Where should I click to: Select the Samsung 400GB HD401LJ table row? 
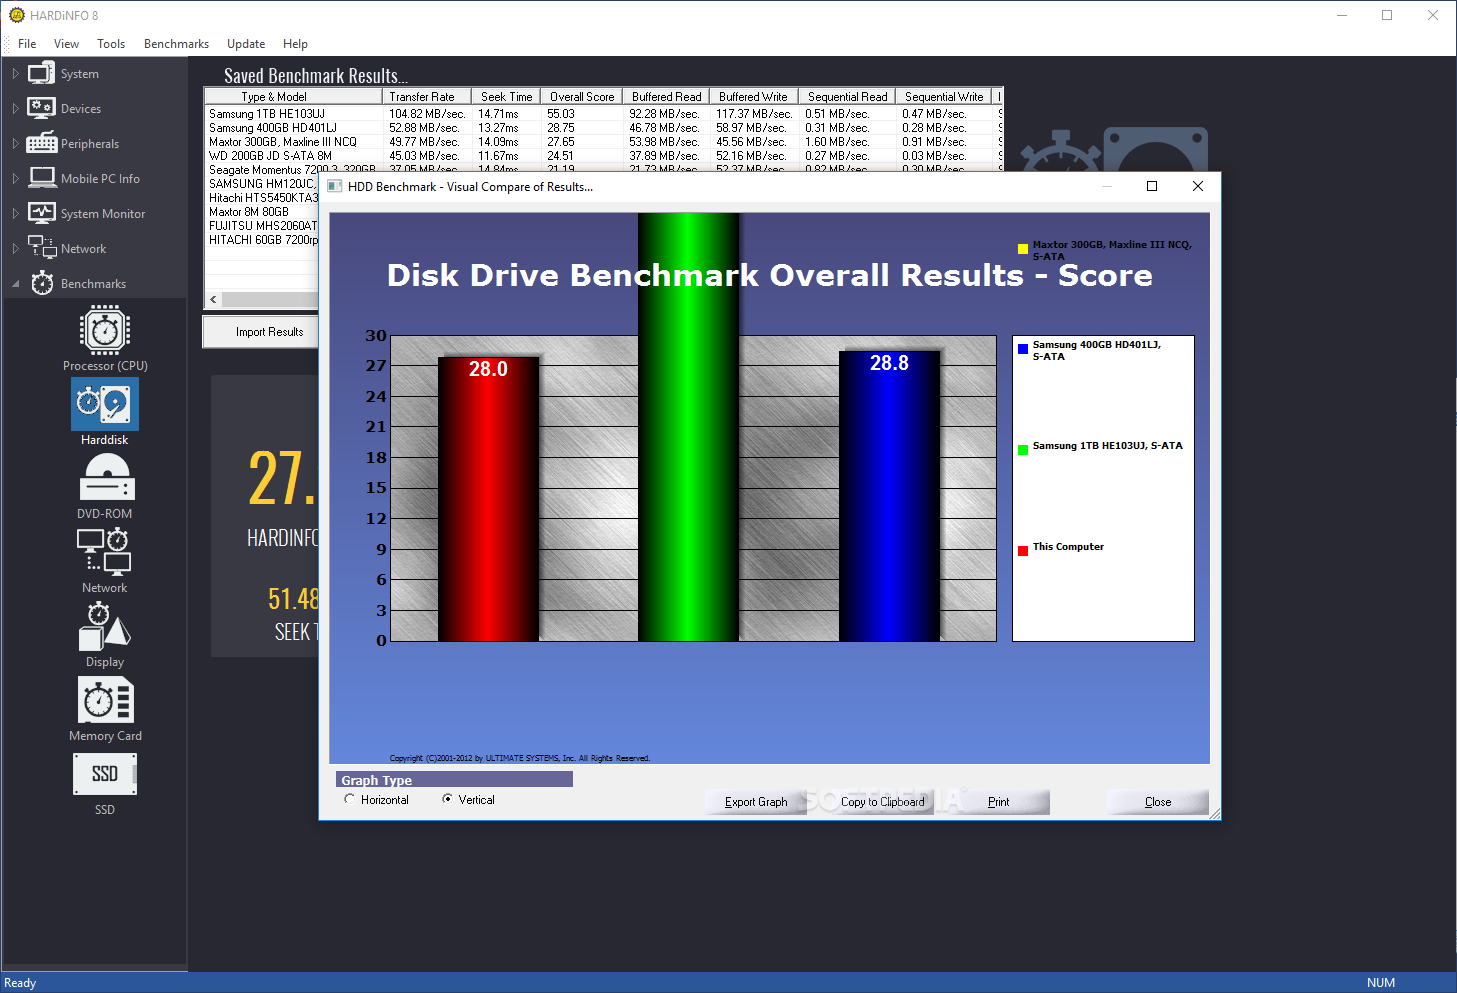coord(602,128)
